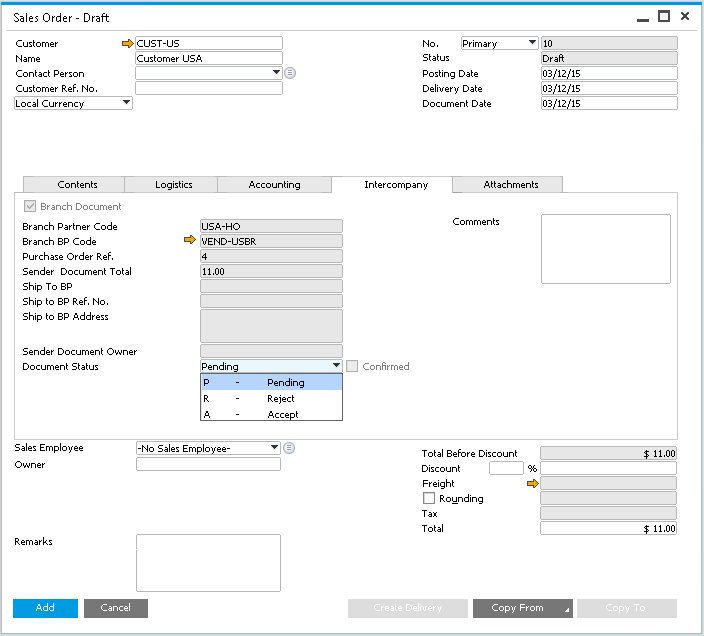Click the Sender Document Owner field
704x636 pixels.
click(x=271, y=351)
